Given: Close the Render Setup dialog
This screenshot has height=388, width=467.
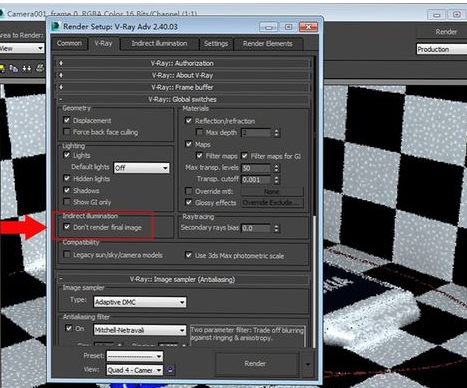Looking at the screenshot, I should 308,27.
